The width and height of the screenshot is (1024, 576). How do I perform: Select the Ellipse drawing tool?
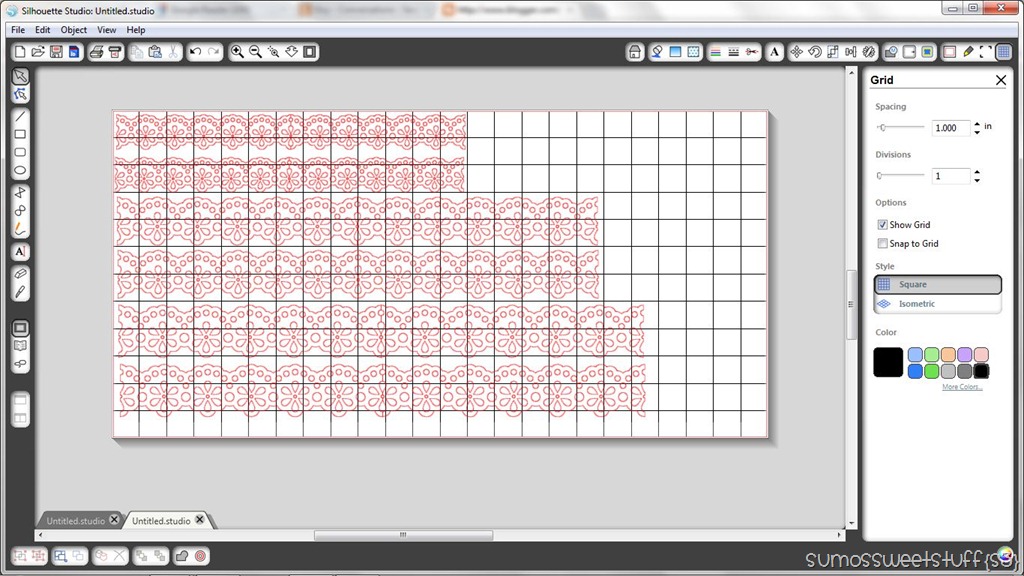click(20, 171)
